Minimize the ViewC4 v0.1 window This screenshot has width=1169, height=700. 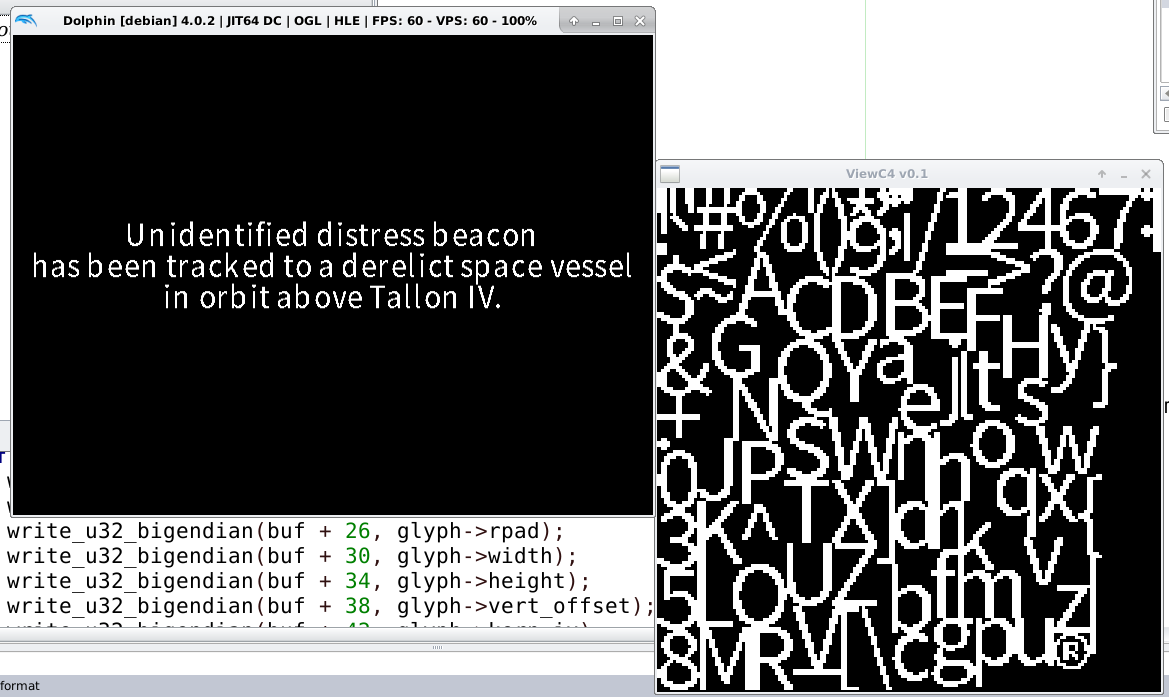[1124, 174]
